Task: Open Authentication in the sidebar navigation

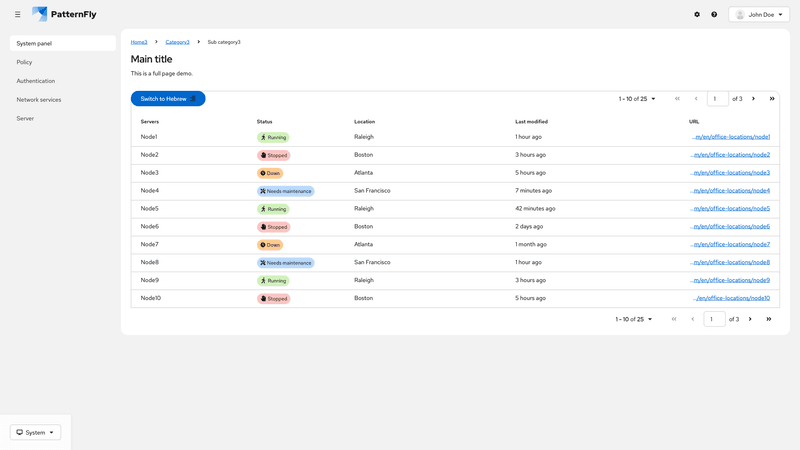Action: pyautogui.click(x=36, y=81)
